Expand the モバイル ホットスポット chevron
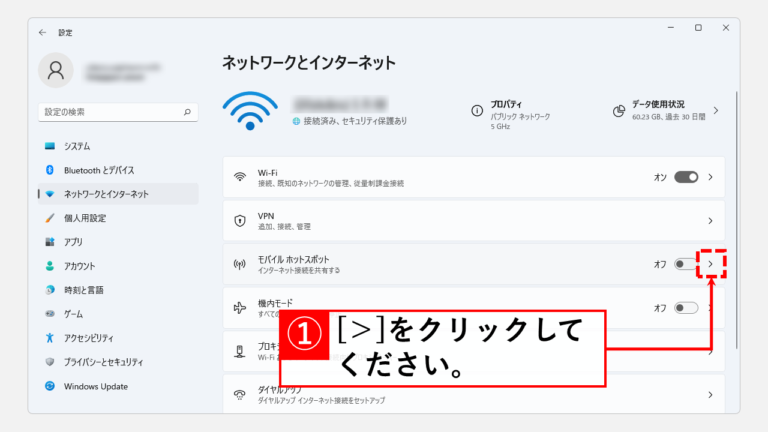The width and height of the screenshot is (768, 432). coord(711,264)
